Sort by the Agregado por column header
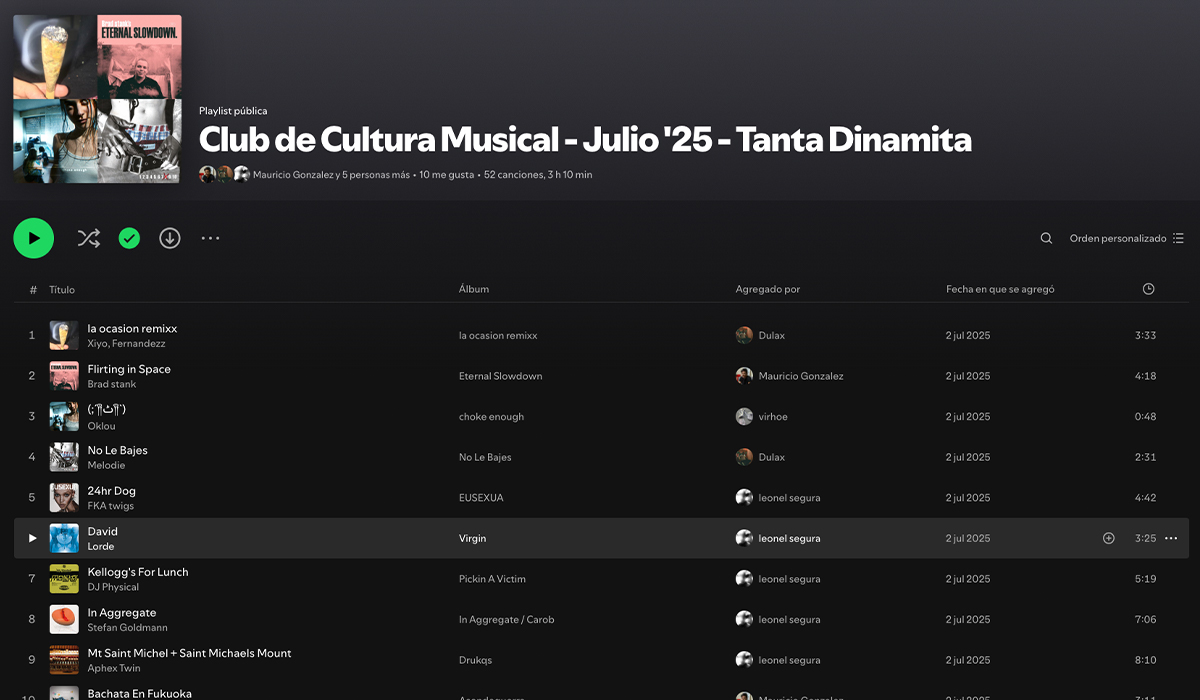 pos(768,289)
